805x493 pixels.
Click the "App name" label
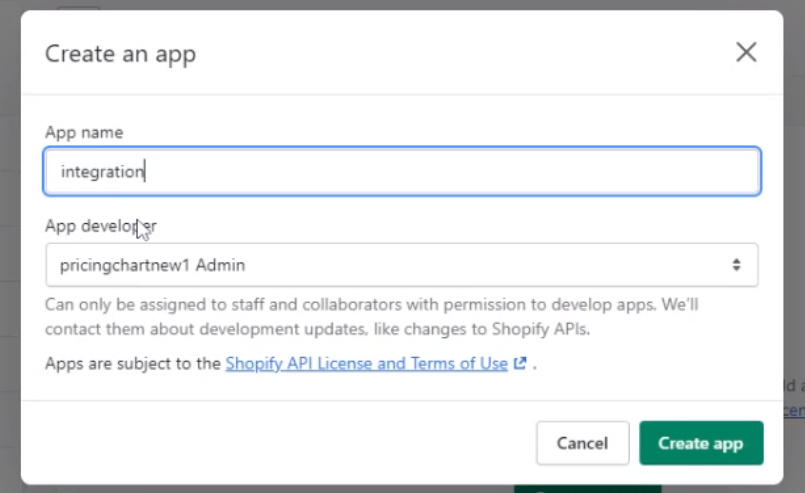coord(84,132)
